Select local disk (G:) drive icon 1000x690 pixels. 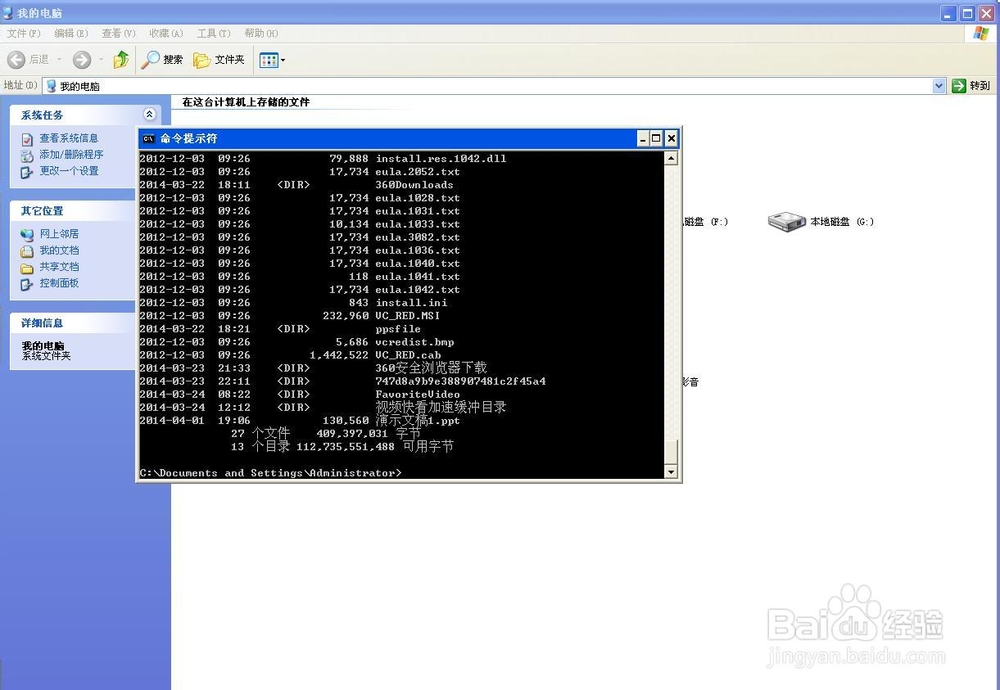point(786,222)
